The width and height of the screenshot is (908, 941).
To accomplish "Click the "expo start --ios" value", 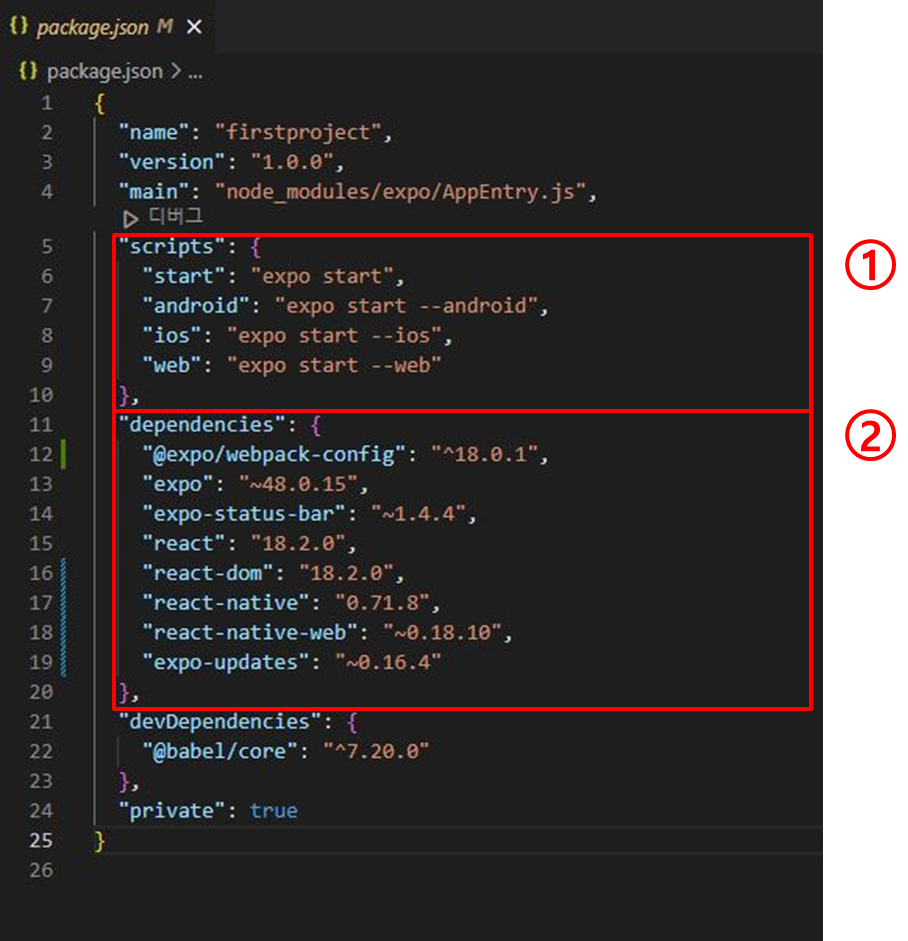I will [x=334, y=335].
